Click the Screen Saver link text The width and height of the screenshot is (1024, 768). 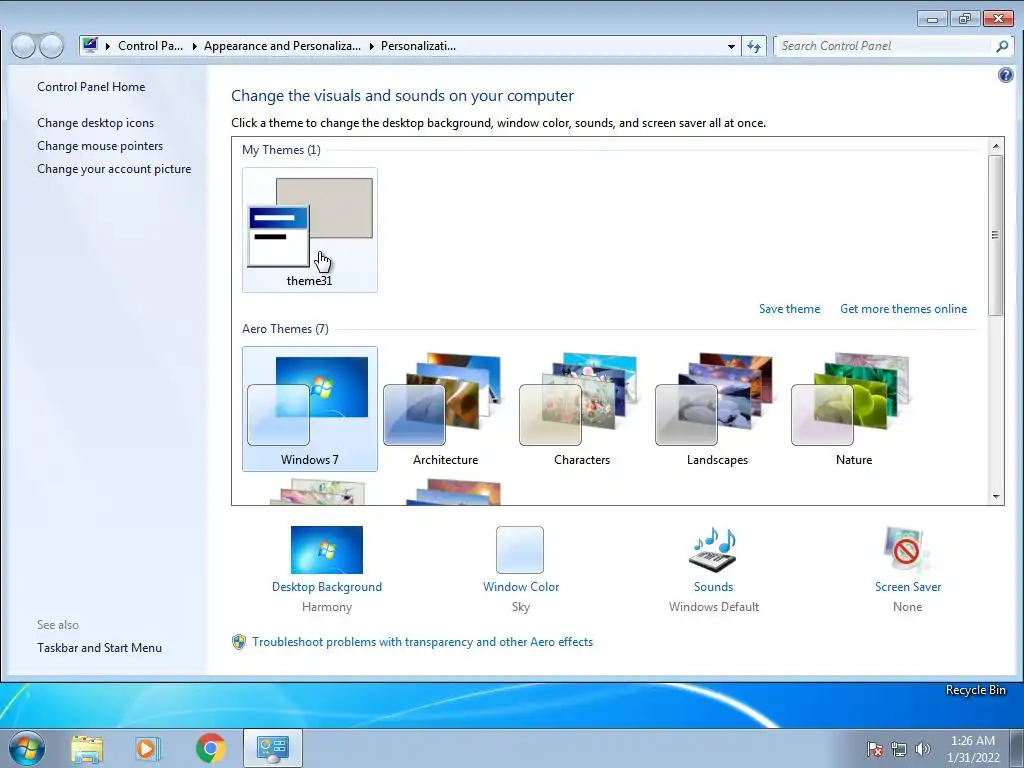coord(908,586)
